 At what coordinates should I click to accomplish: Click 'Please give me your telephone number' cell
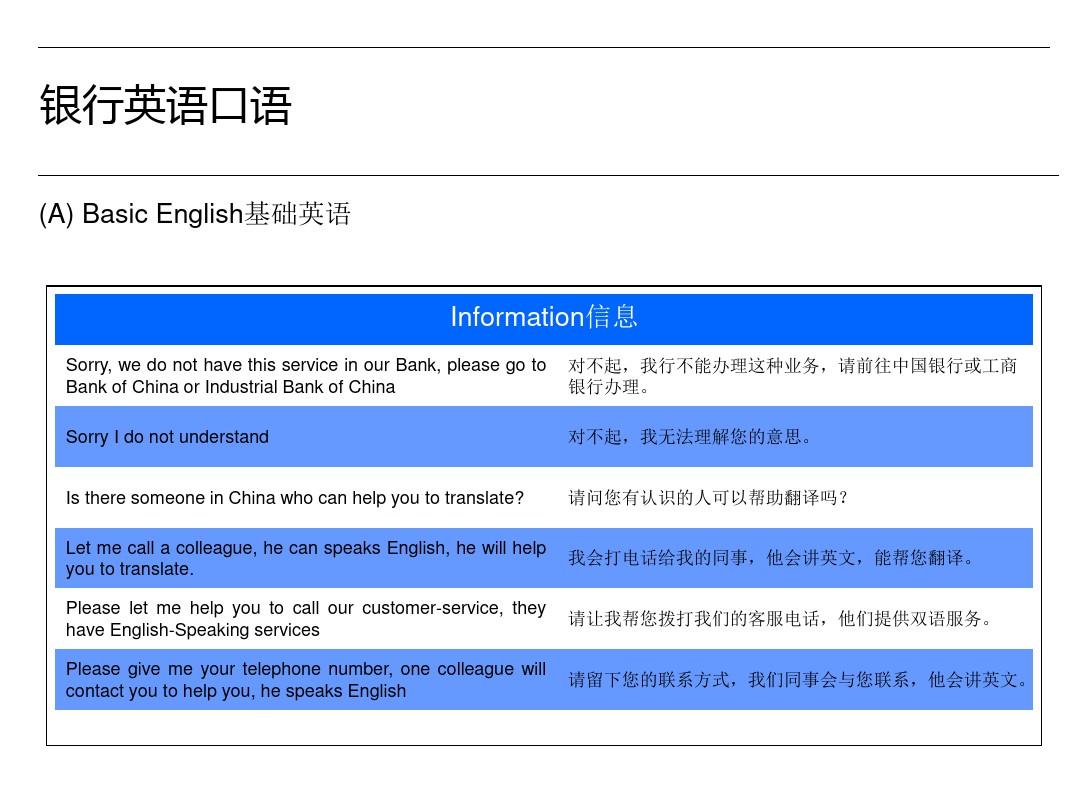click(306, 679)
